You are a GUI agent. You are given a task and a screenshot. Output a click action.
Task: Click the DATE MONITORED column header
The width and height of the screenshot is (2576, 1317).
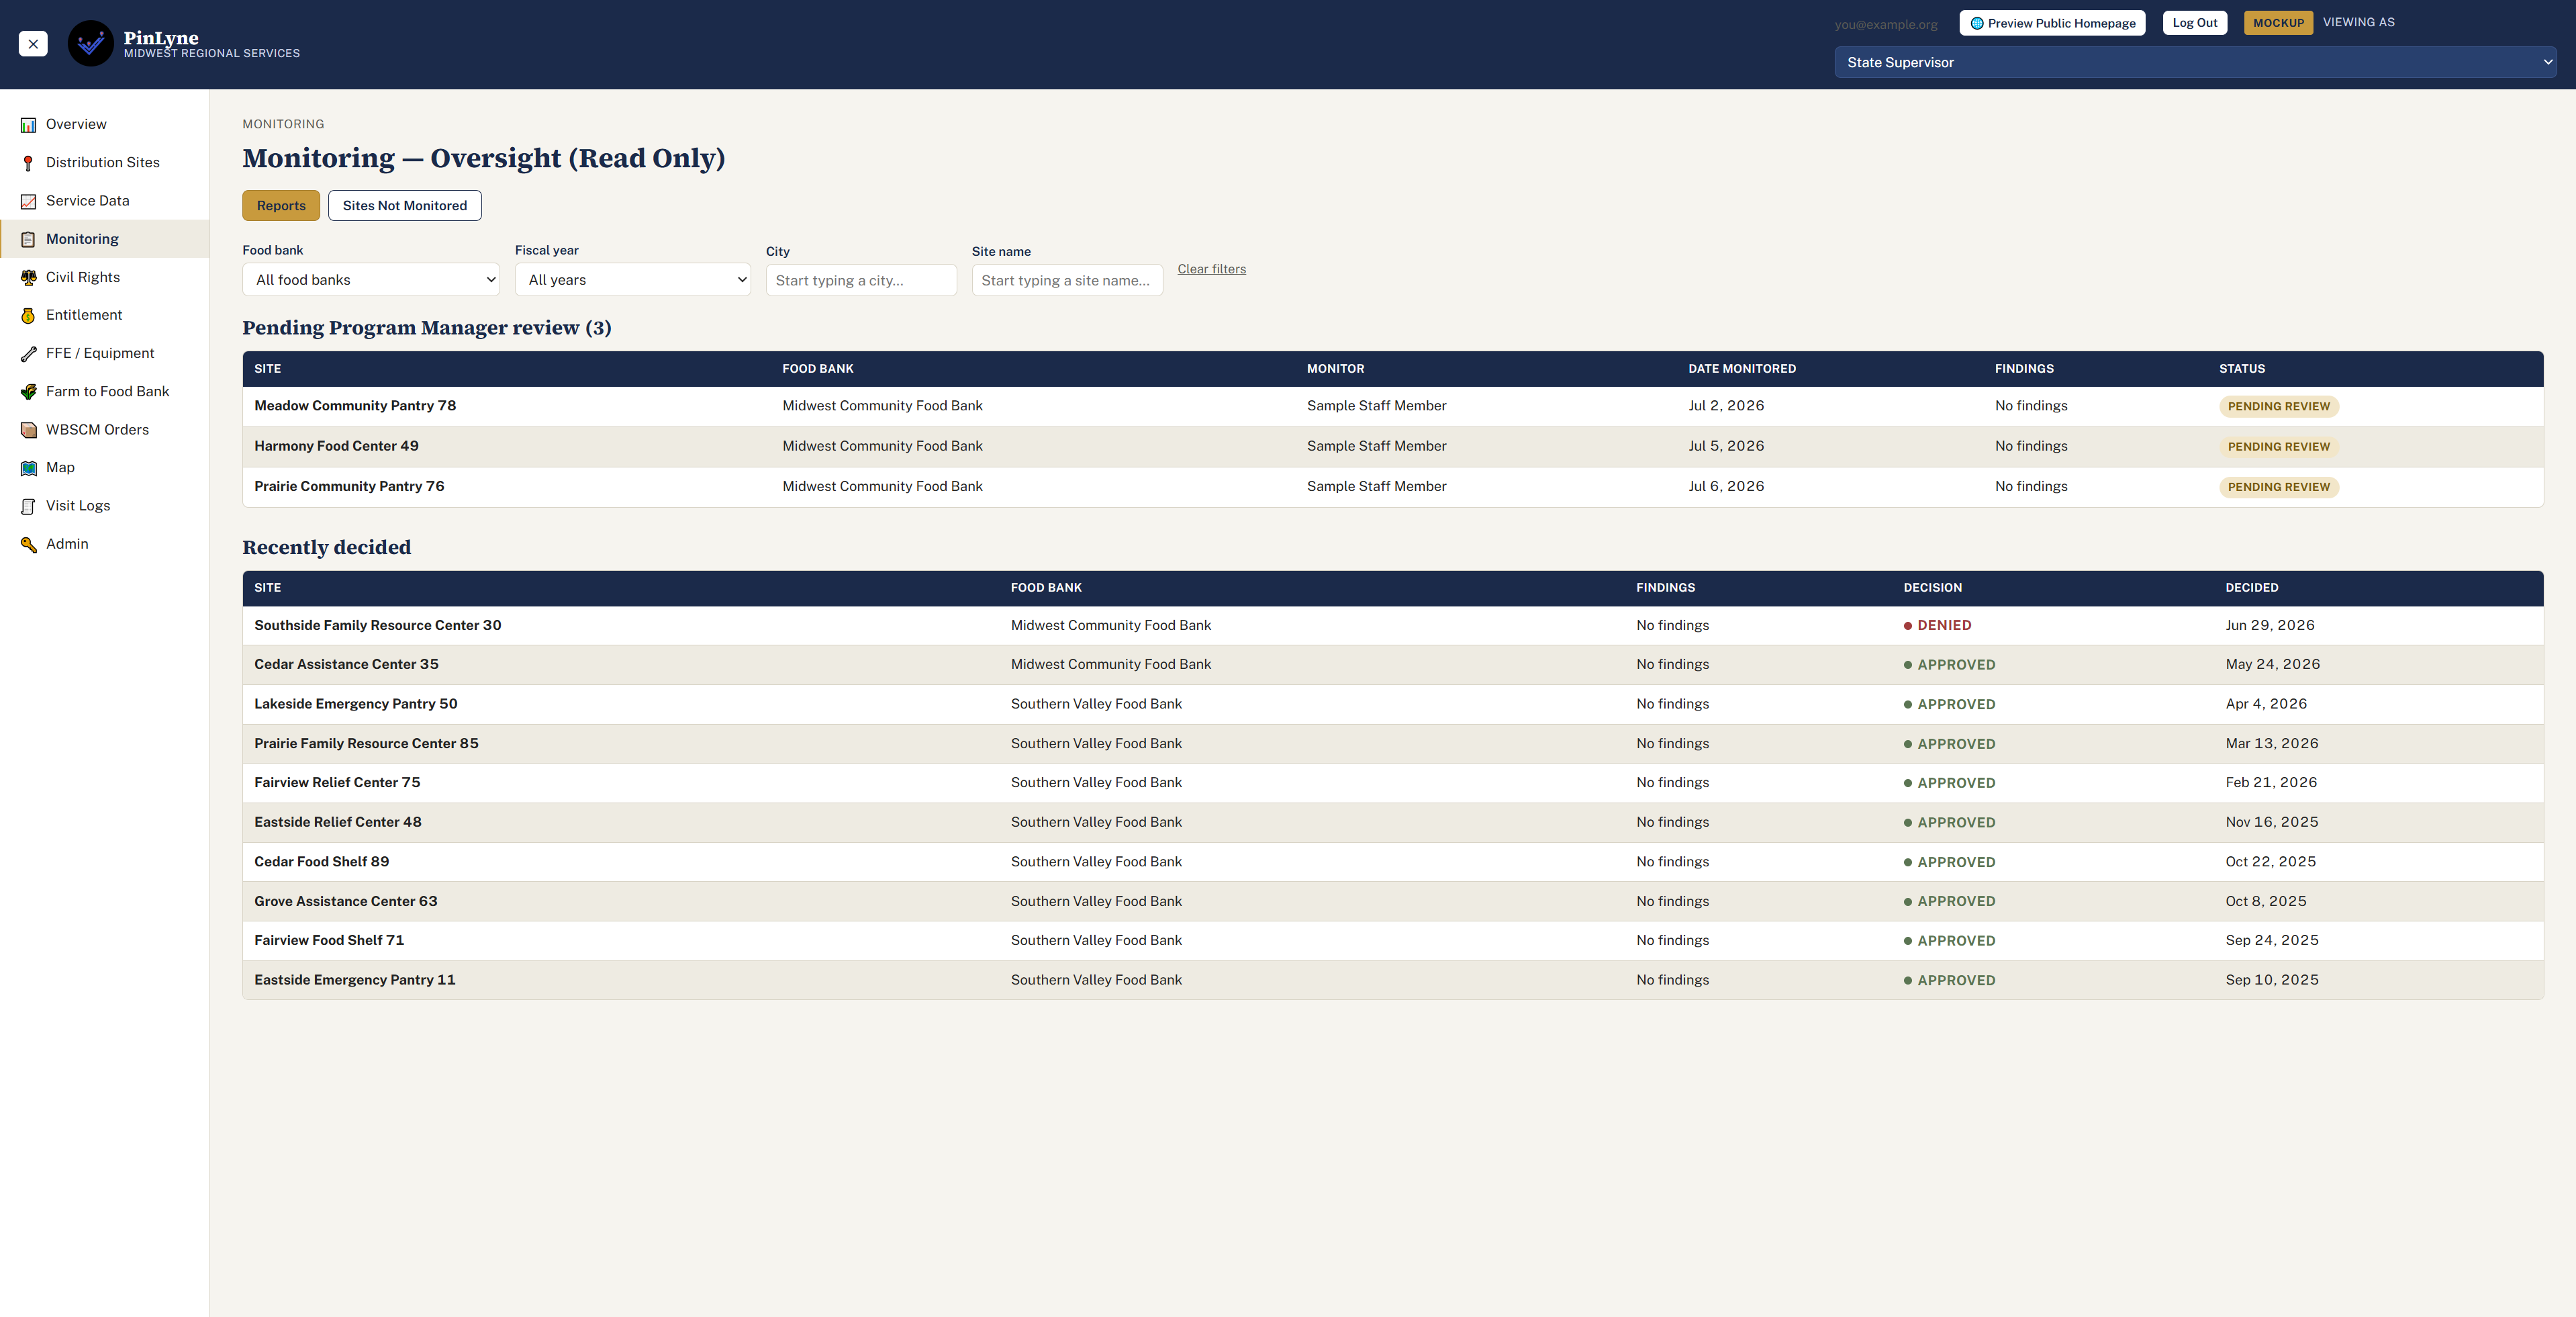click(1742, 369)
